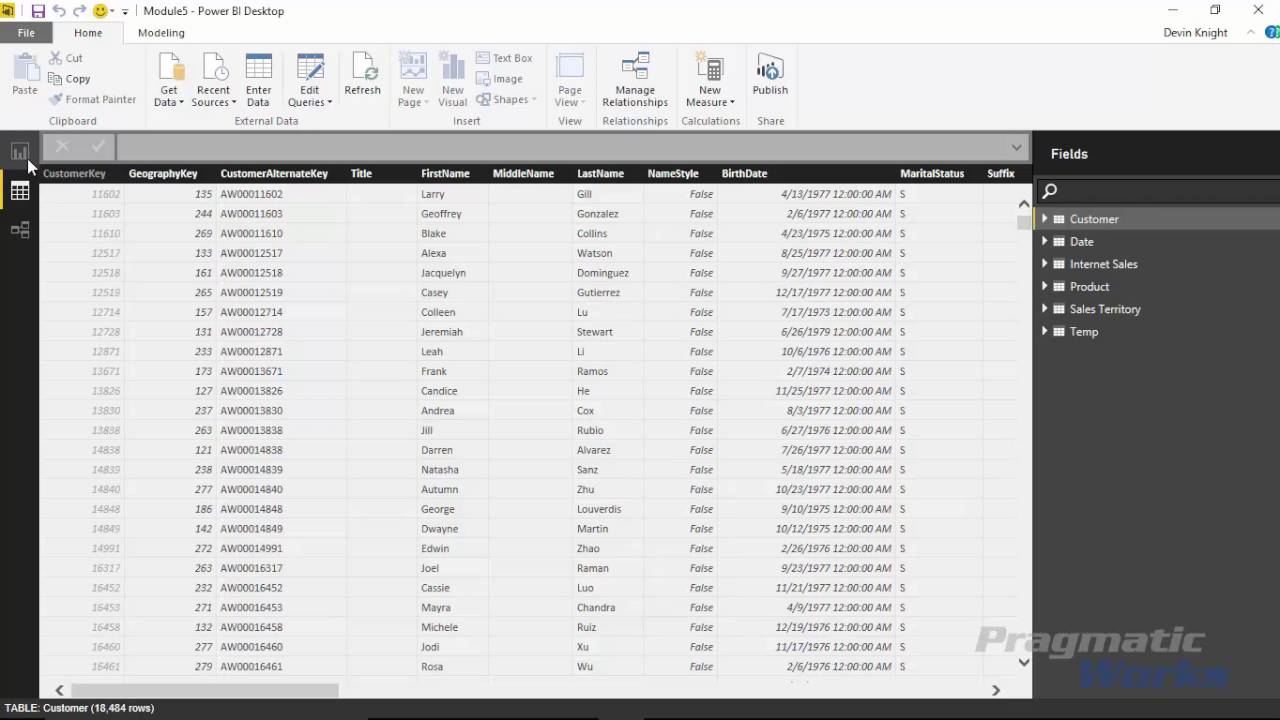
Task: Click the CustomerAlternateKey column header
Action: coord(274,174)
